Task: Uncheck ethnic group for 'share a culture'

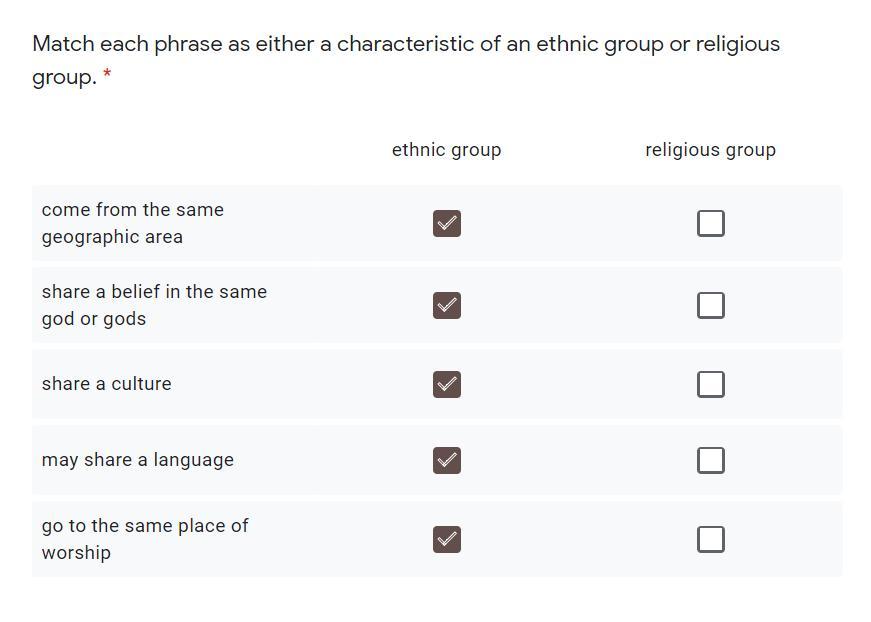Action: point(447,384)
